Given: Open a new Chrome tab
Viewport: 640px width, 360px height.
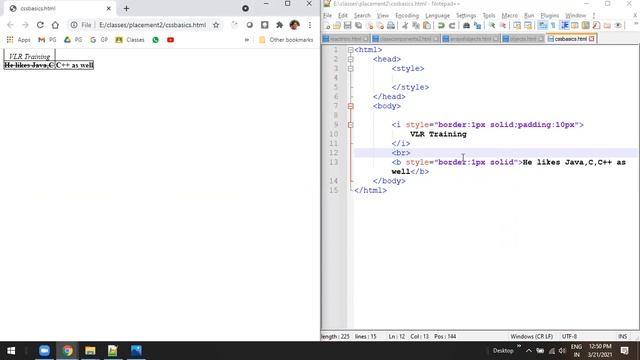Looking at the screenshot, I should coord(127,8).
